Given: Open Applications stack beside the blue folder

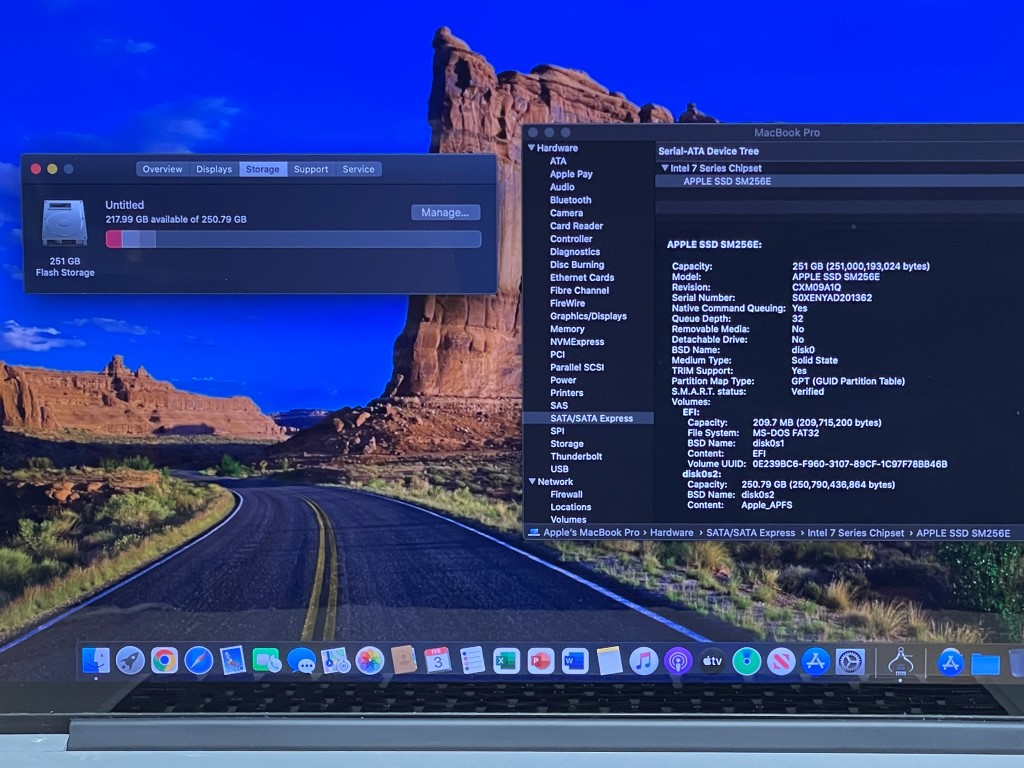Looking at the screenshot, I should coord(950,662).
